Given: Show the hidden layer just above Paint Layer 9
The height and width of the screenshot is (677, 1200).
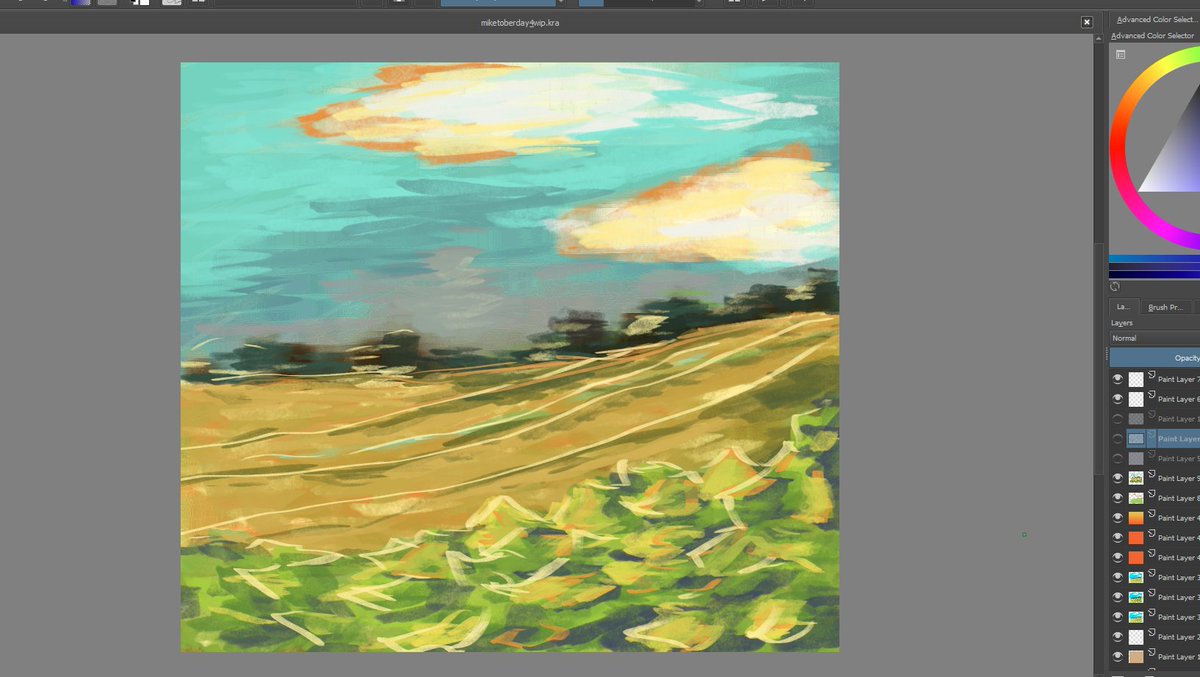Looking at the screenshot, I should click(x=1118, y=458).
